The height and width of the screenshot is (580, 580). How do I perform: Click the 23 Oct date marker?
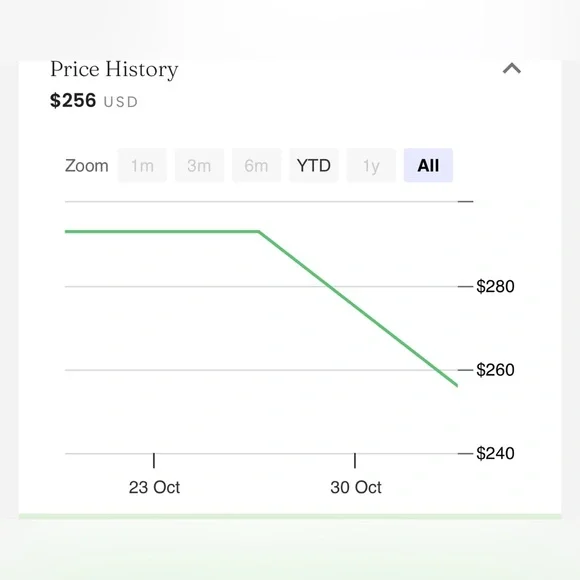[154, 487]
